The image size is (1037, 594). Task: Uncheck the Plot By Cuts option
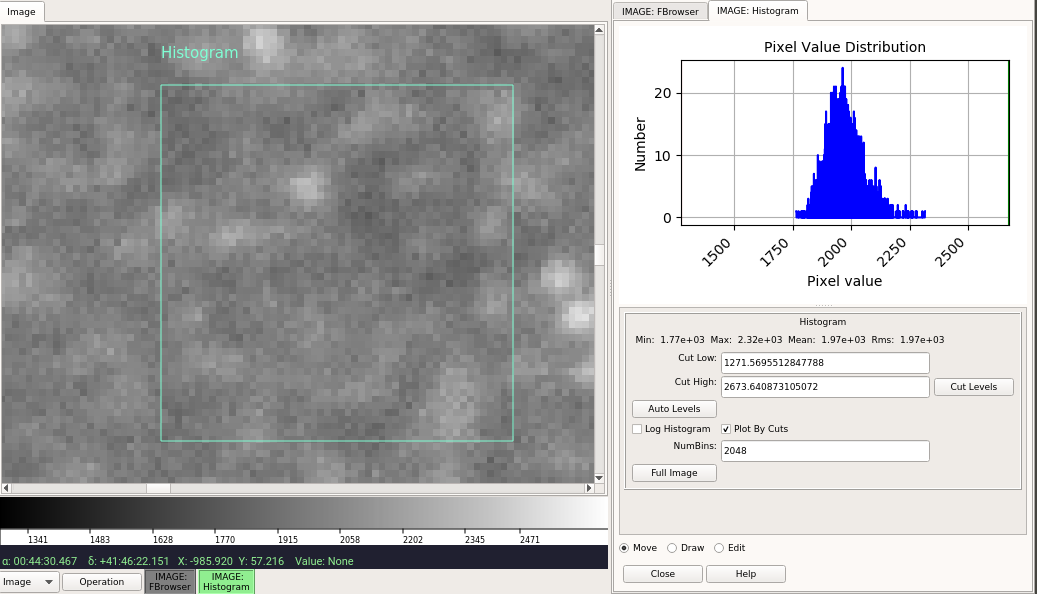(x=726, y=429)
